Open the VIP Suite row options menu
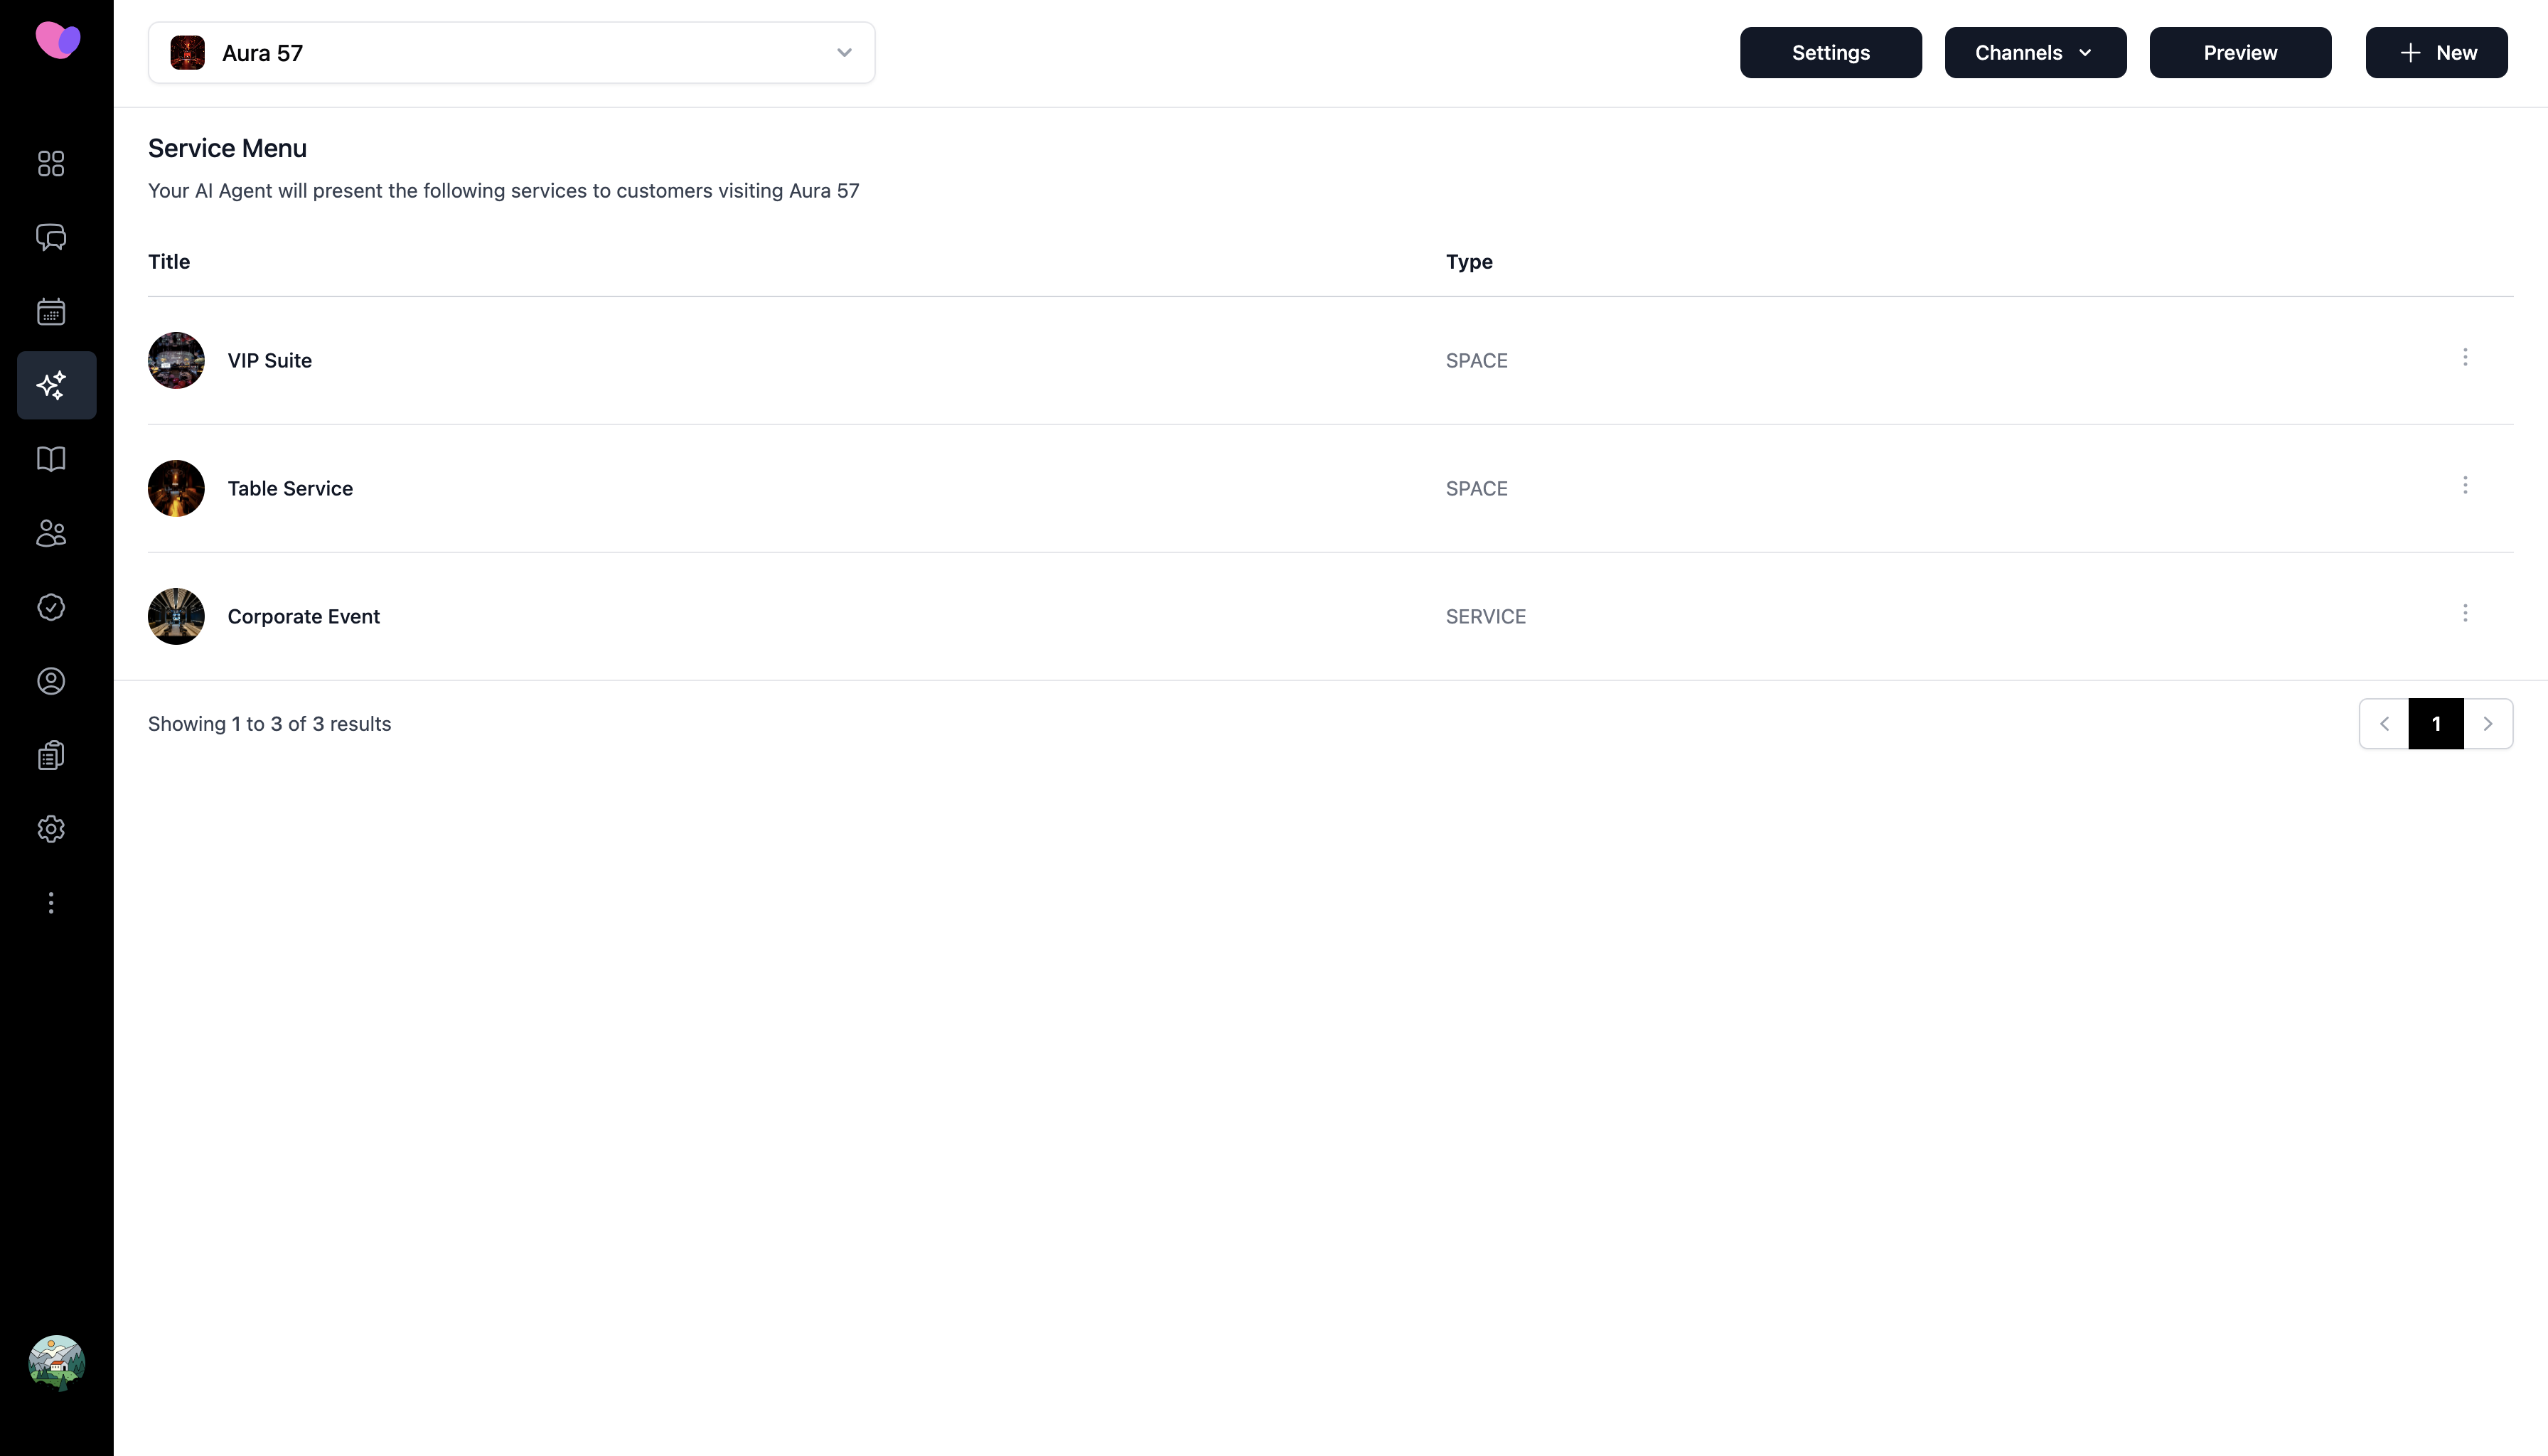The height and width of the screenshot is (1456, 2548). point(2466,357)
